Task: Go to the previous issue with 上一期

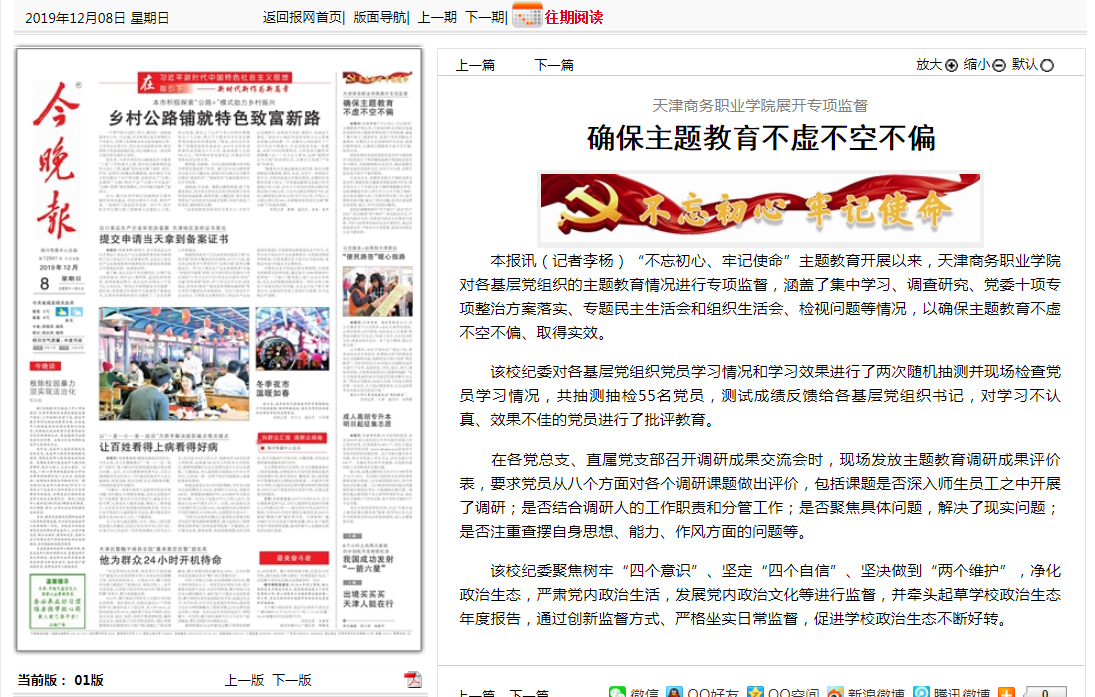Action: click(437, 17)
